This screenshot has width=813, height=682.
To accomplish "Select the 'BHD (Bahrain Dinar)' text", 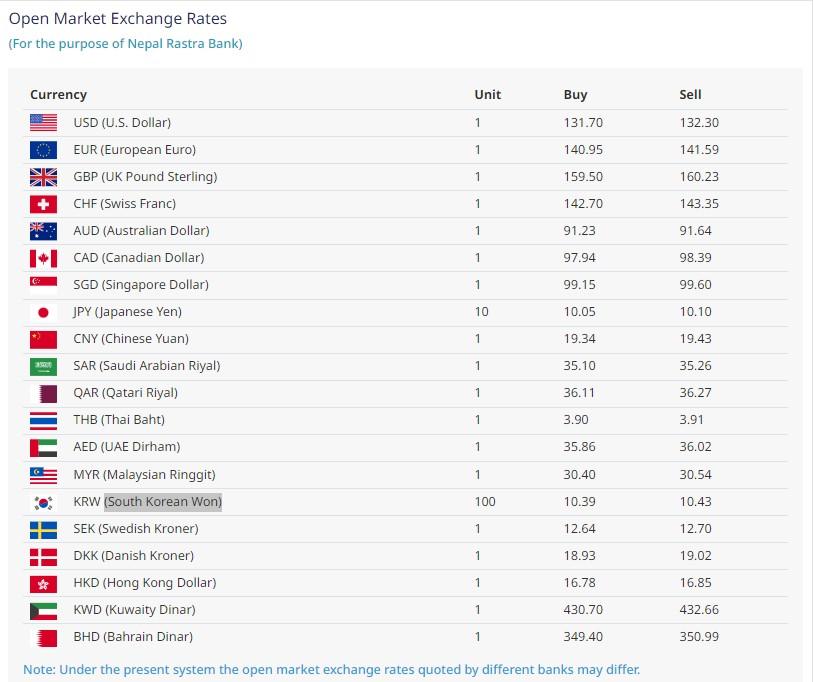I will (133, 637).
